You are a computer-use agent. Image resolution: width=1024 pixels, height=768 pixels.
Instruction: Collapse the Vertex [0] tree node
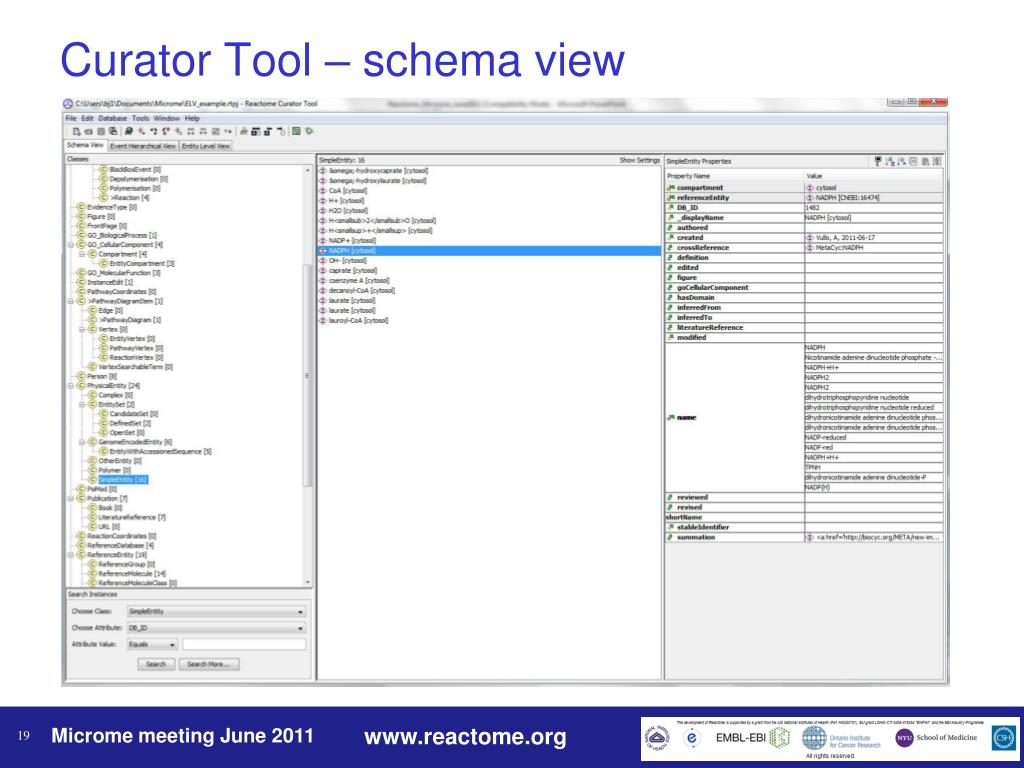(82, 329)
